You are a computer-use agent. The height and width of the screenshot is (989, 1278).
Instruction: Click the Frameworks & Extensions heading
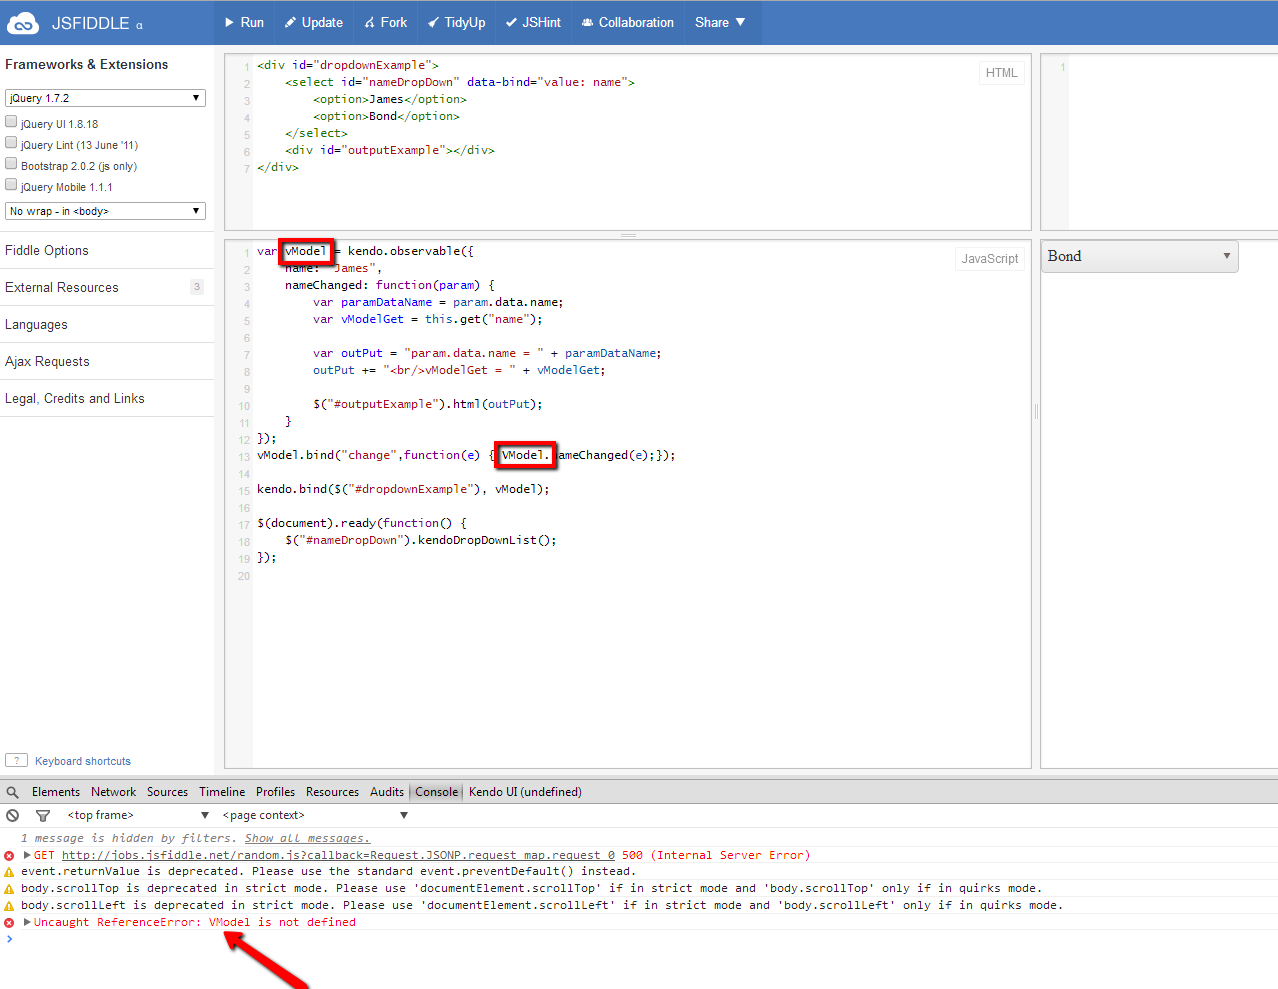point(87,64)
